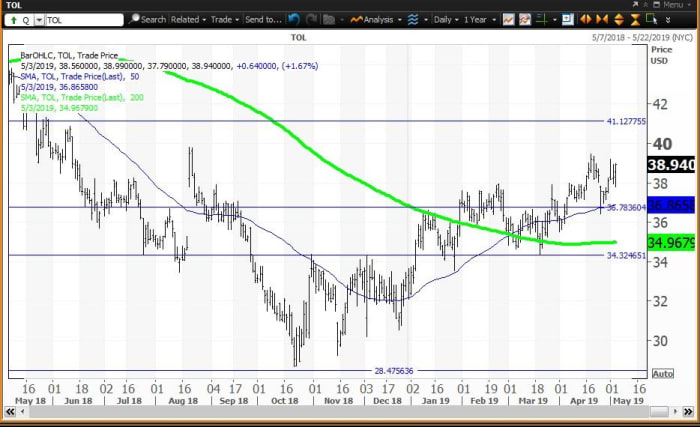Click the chart template window icon
The image size is (700, 427).
click(x=564, y=19)
